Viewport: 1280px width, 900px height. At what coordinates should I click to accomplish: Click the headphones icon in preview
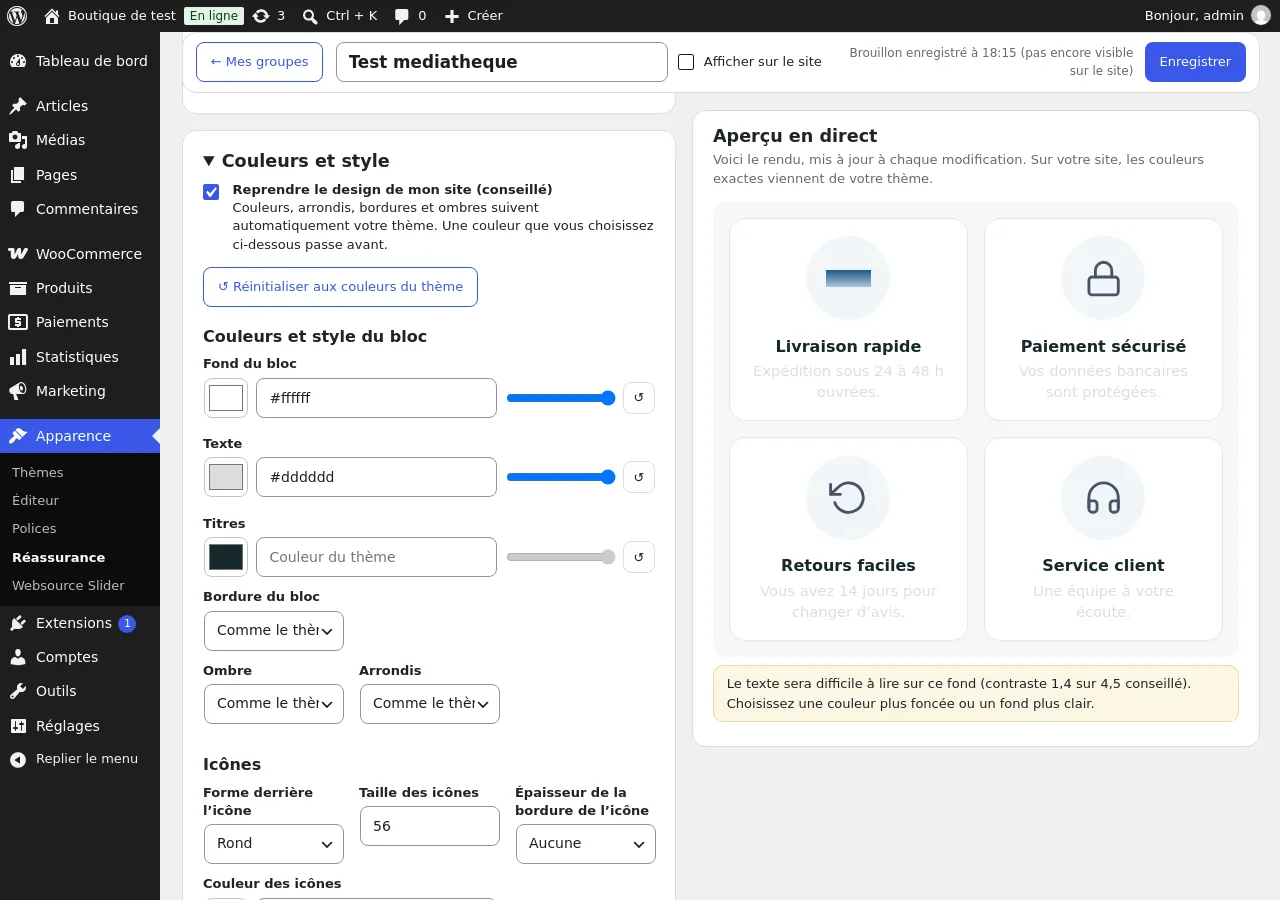click(1103, 497)
